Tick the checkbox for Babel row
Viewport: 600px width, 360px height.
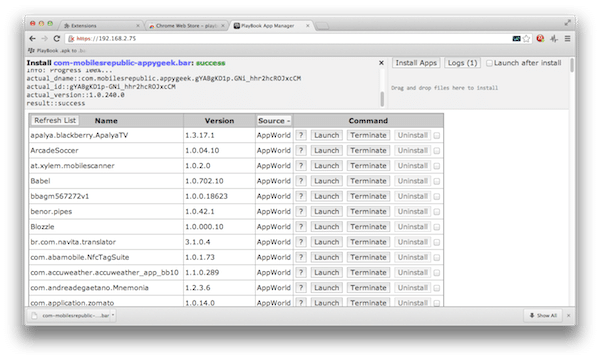[x=437, y=181]
